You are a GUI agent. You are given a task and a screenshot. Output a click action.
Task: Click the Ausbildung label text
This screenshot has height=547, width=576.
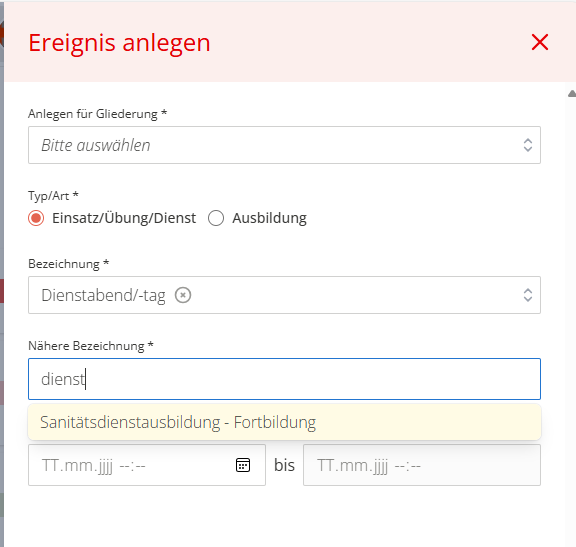pyautogui.click(x=269, y=218)
